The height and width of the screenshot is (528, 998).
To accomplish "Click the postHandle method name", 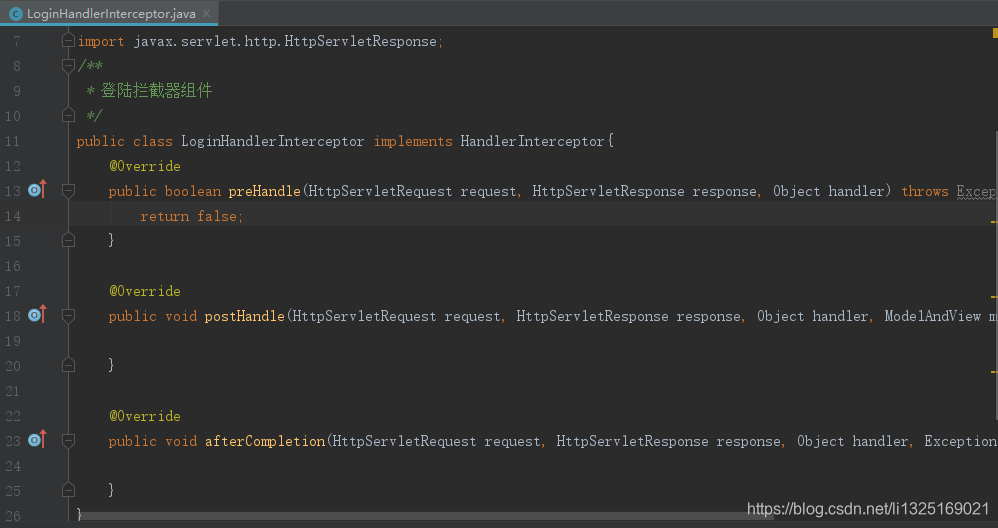I will 244,316.
